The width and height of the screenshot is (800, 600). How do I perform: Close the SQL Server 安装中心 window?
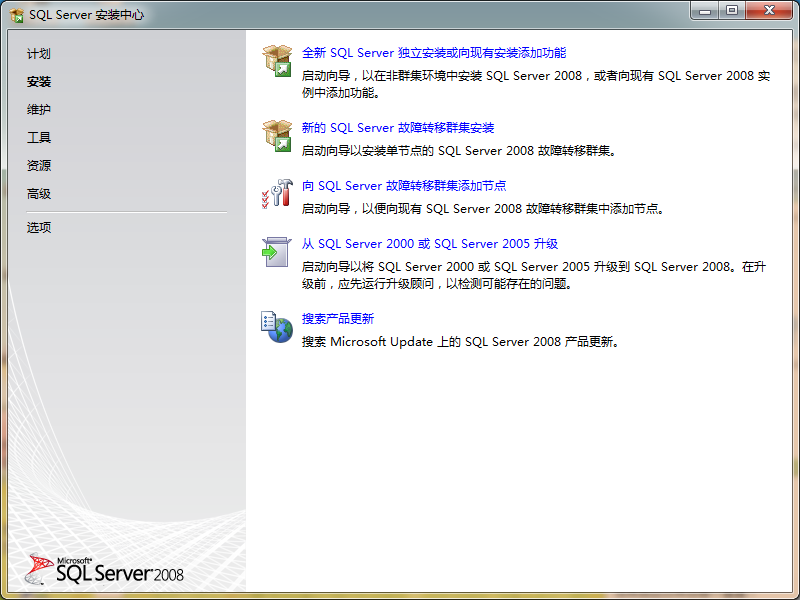(769, 10)
